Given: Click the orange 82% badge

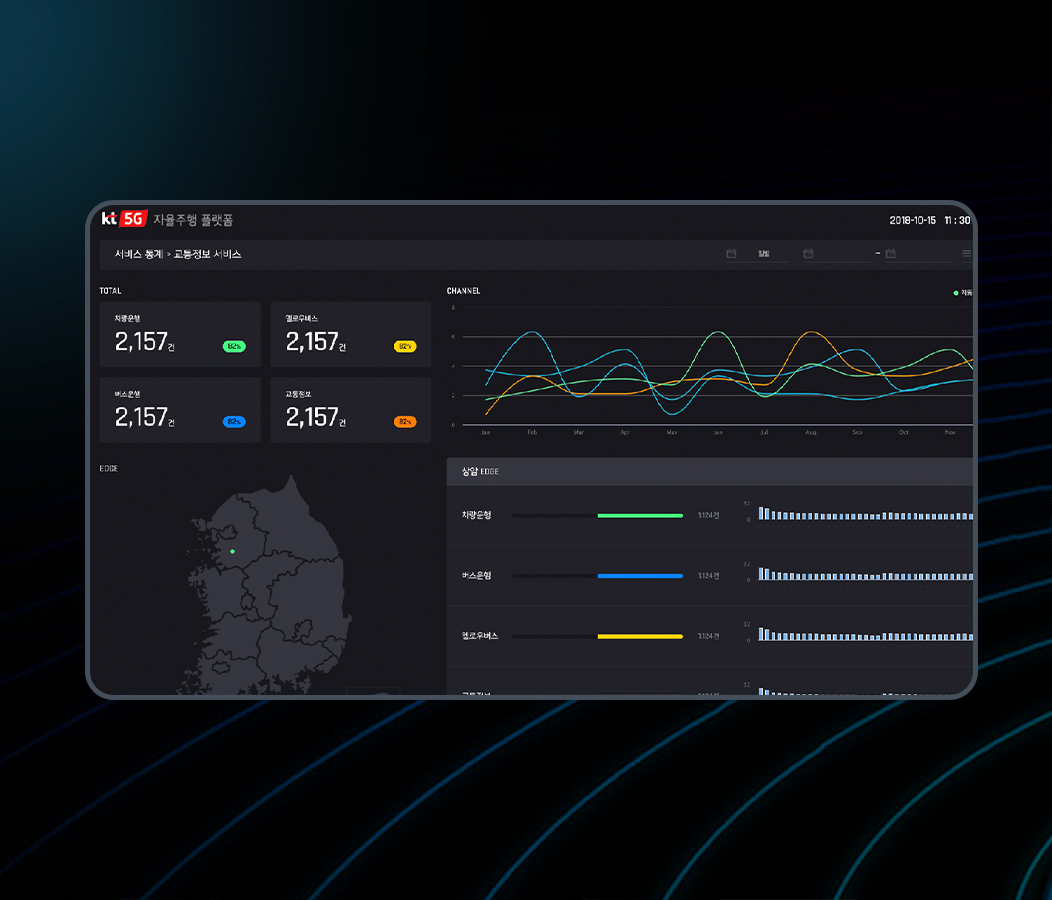Looking at the screenshot, I should click(405, 421).
